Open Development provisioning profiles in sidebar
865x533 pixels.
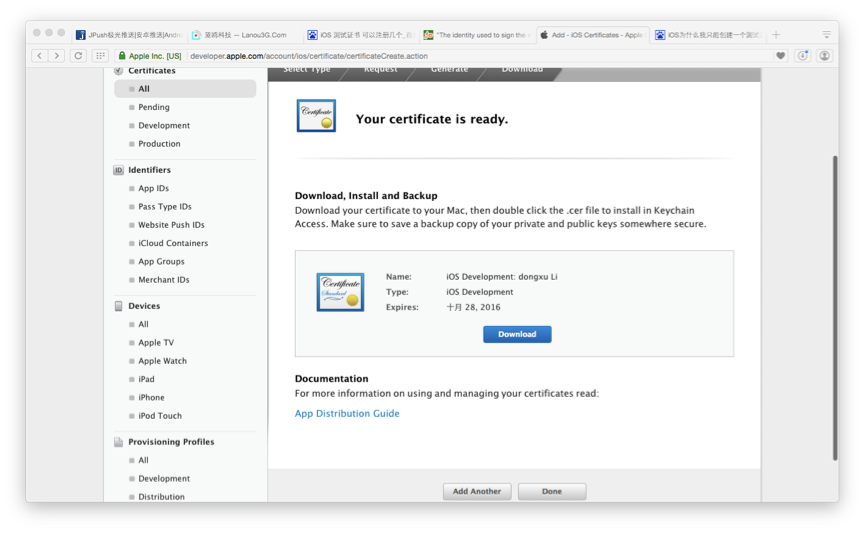click(x=164, y=478)
